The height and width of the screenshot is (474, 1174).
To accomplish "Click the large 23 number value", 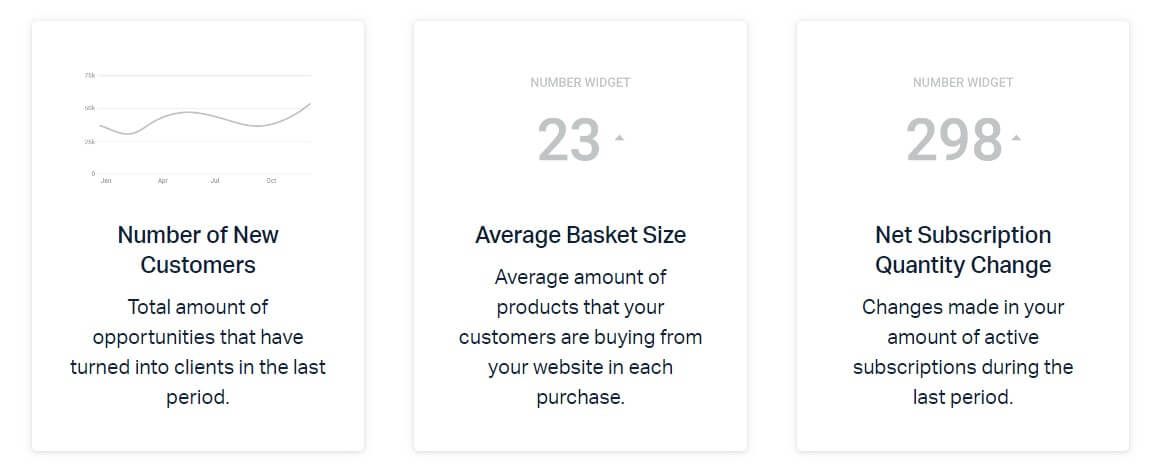I will click(x=569, y=139).
